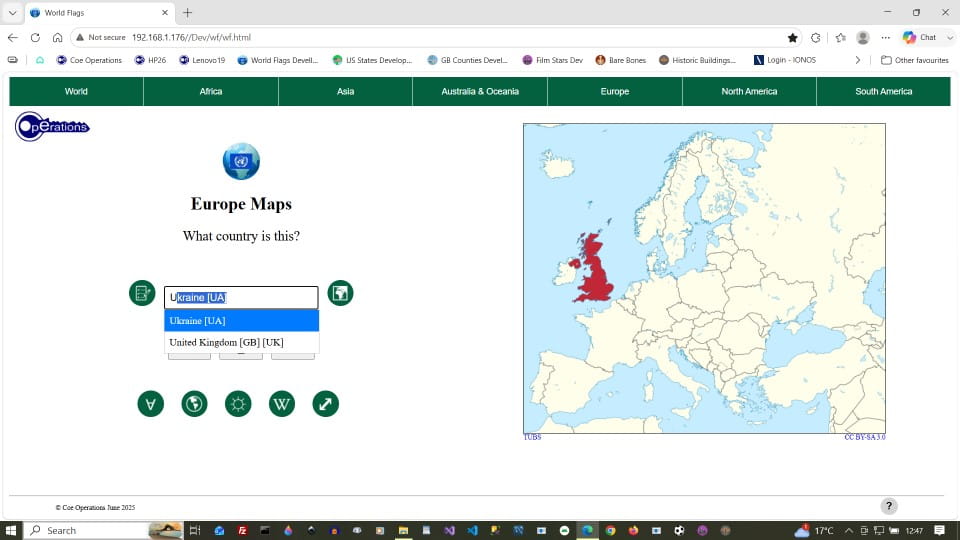This screenshot has height=540, width=960.
Task: Click the browser profile avatar
Action: point(863,37)
